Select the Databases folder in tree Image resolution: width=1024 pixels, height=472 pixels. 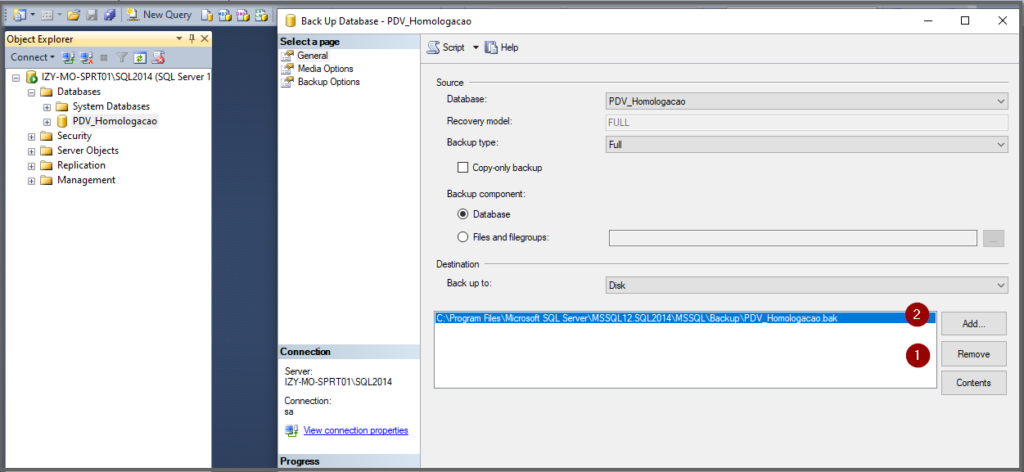(79, 92)
